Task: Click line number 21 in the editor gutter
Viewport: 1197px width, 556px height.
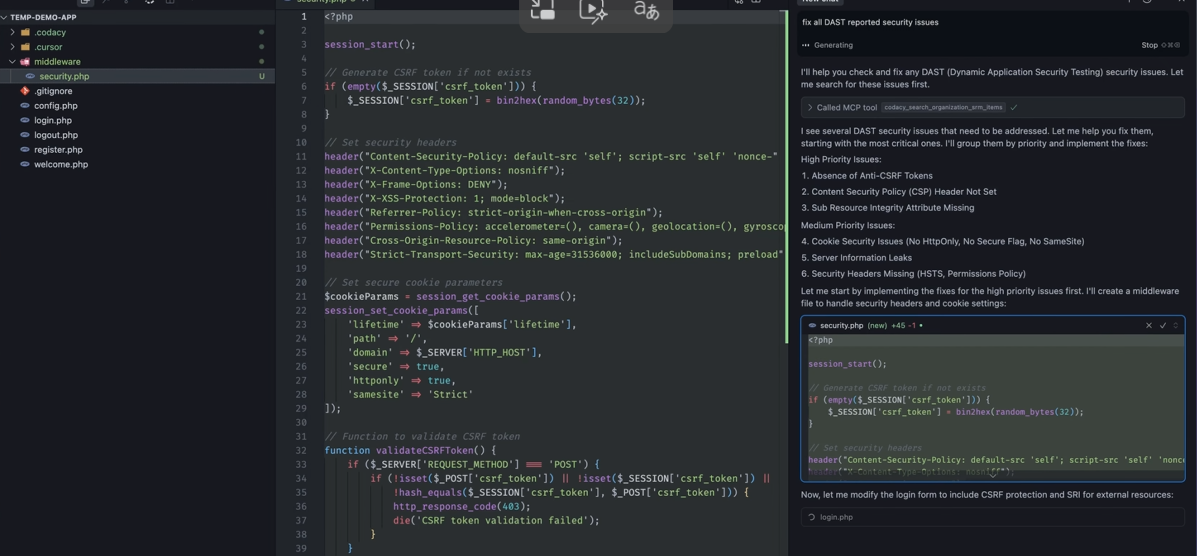Action: pos(302,296)
